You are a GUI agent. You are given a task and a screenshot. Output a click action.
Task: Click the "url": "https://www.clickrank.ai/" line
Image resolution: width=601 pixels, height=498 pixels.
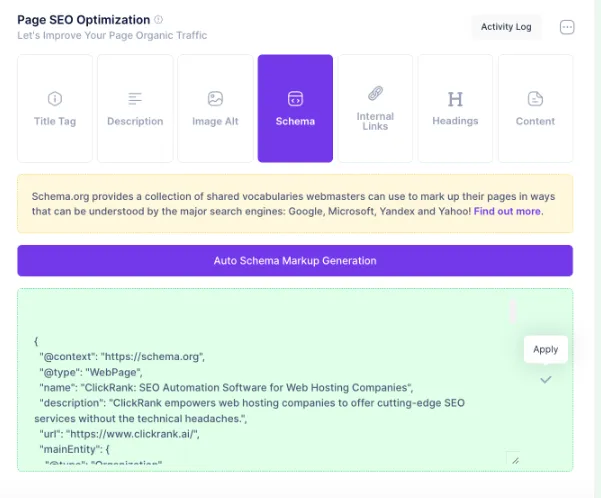[x=120, y=434]
